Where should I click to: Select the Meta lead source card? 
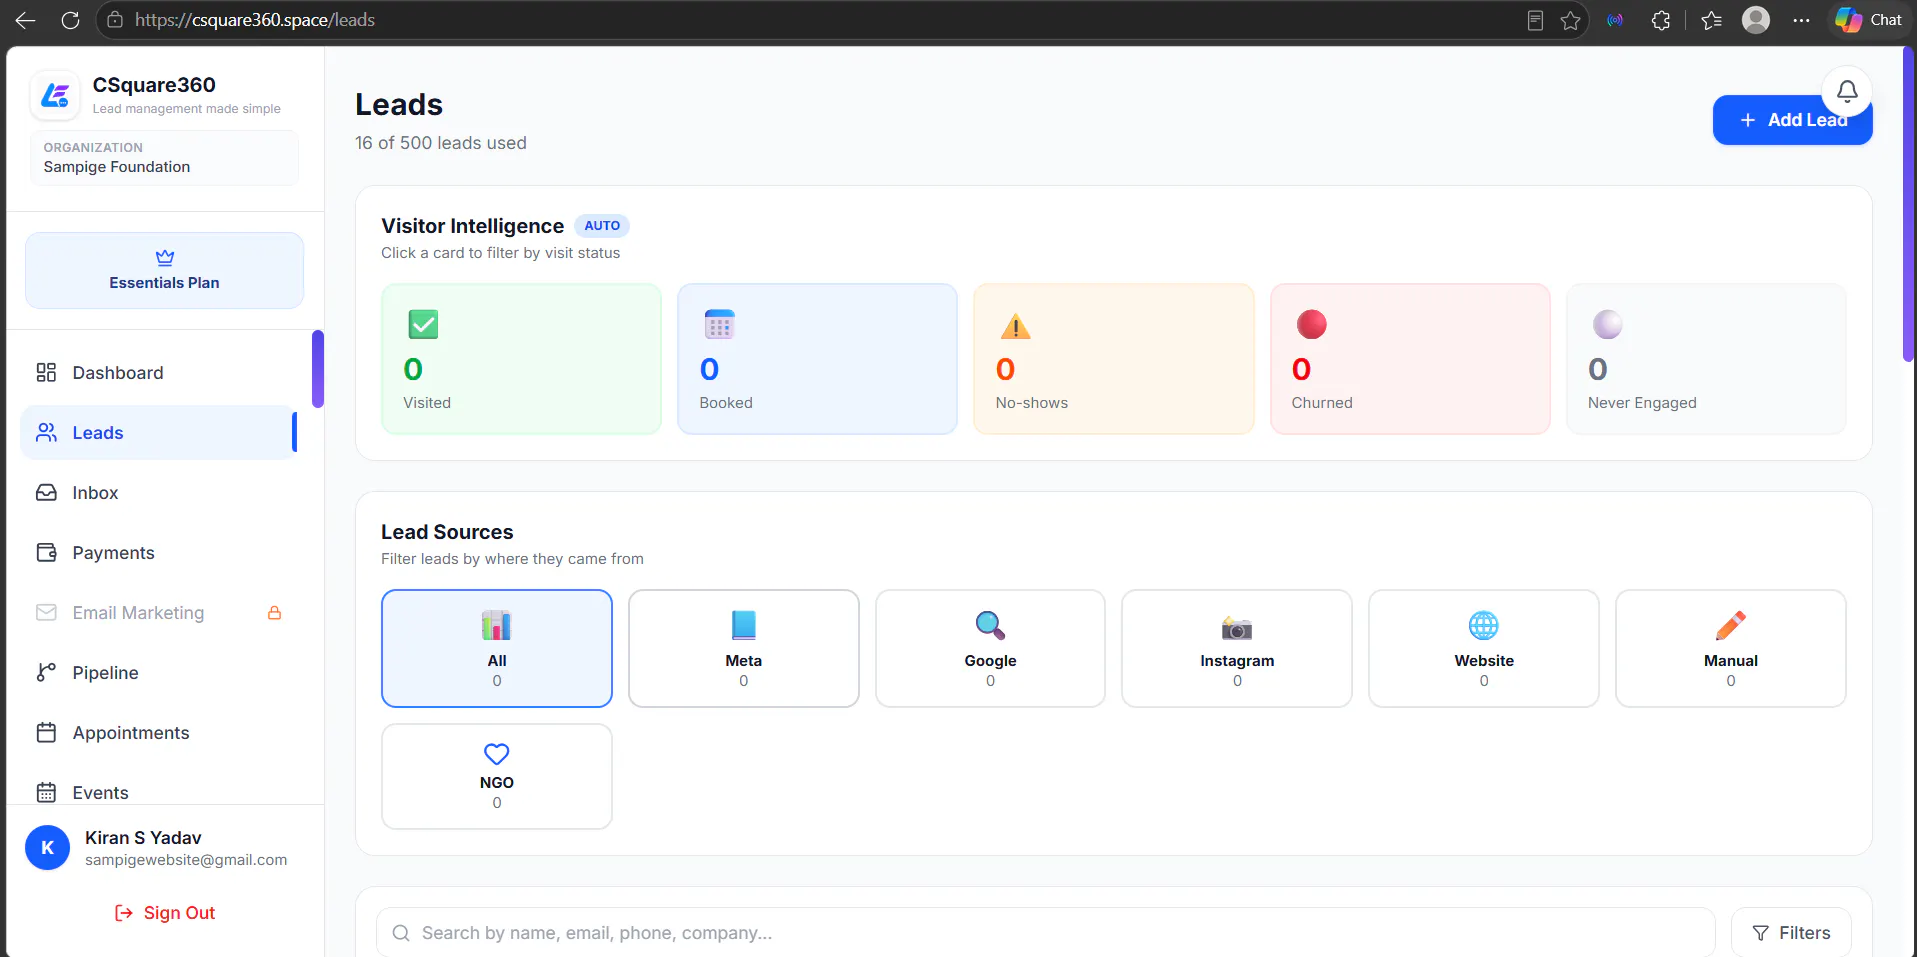[x=744, y=649]
